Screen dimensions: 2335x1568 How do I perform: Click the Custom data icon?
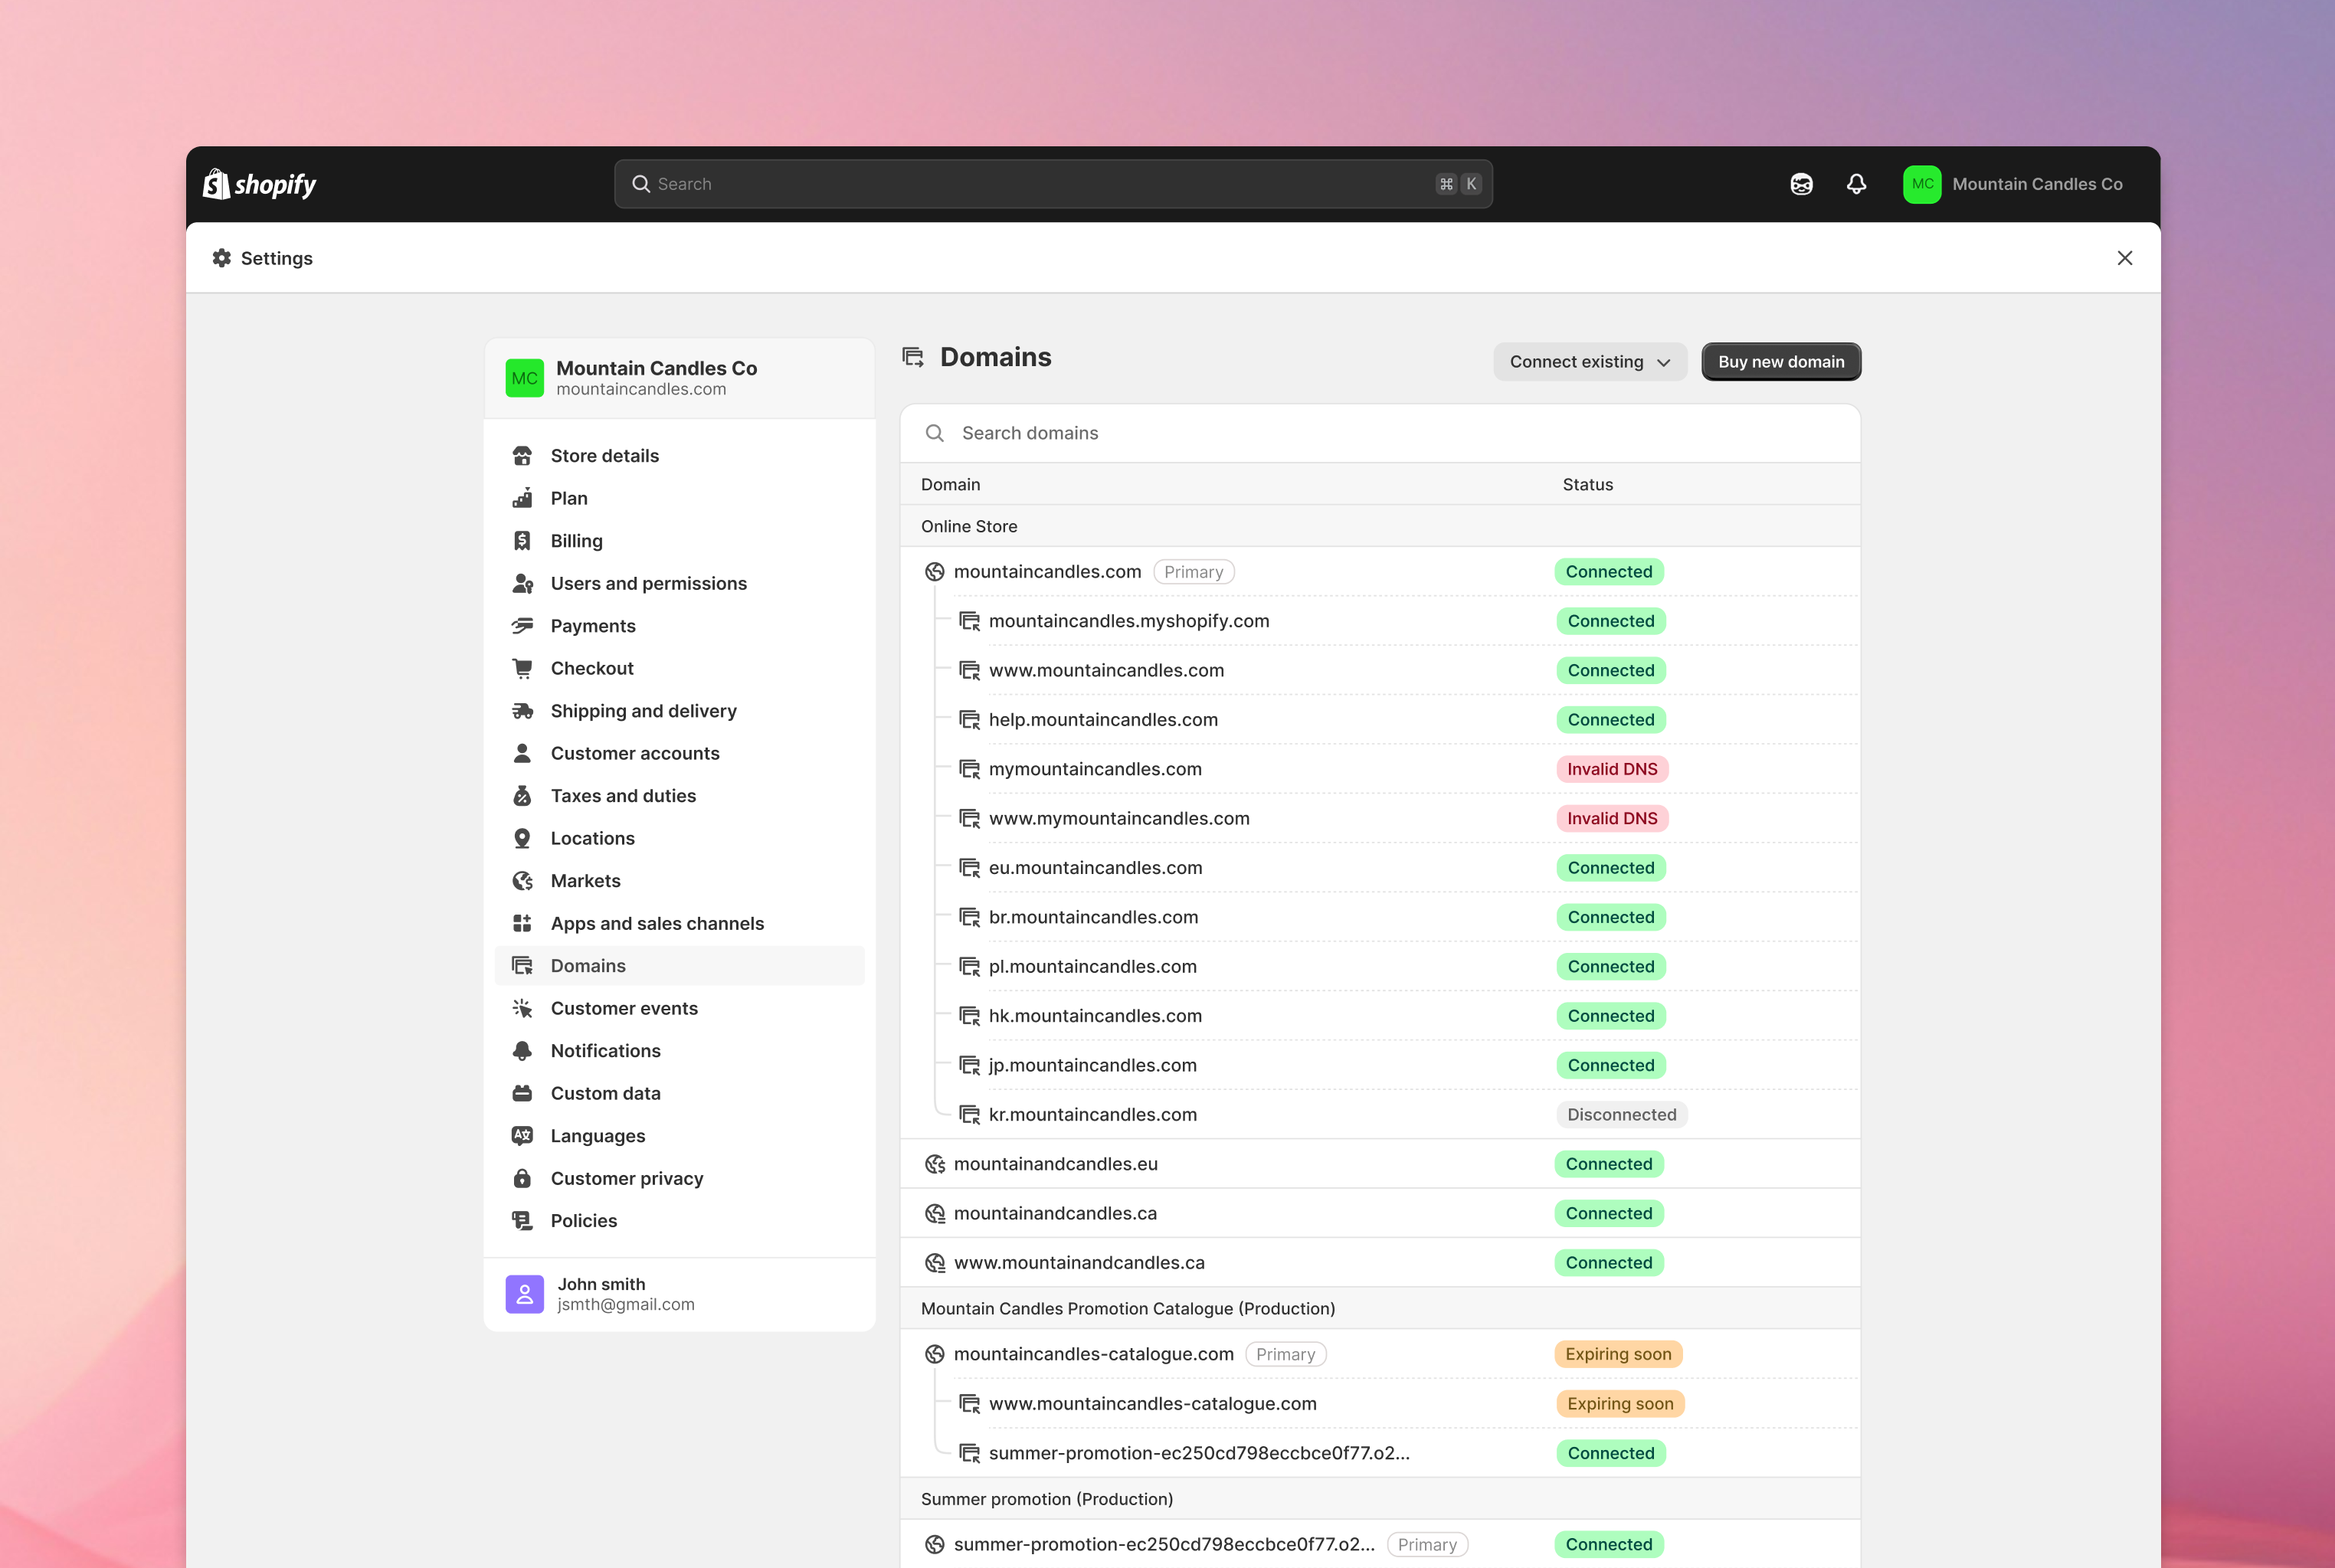(x=522, y=1093)
